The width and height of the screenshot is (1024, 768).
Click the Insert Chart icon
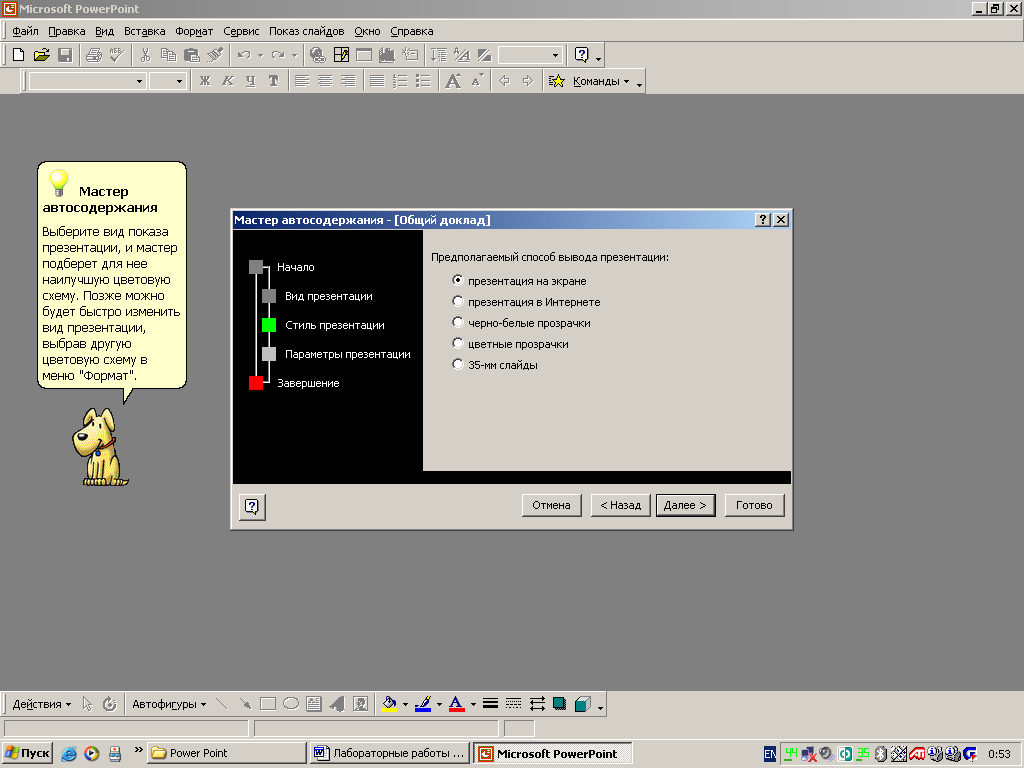[387, 55]
